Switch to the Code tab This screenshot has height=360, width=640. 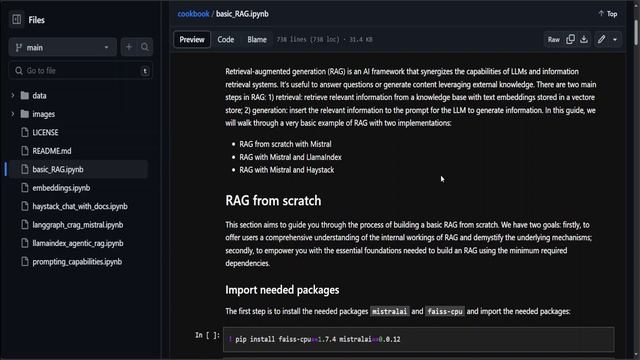click(x=226, y=40)
